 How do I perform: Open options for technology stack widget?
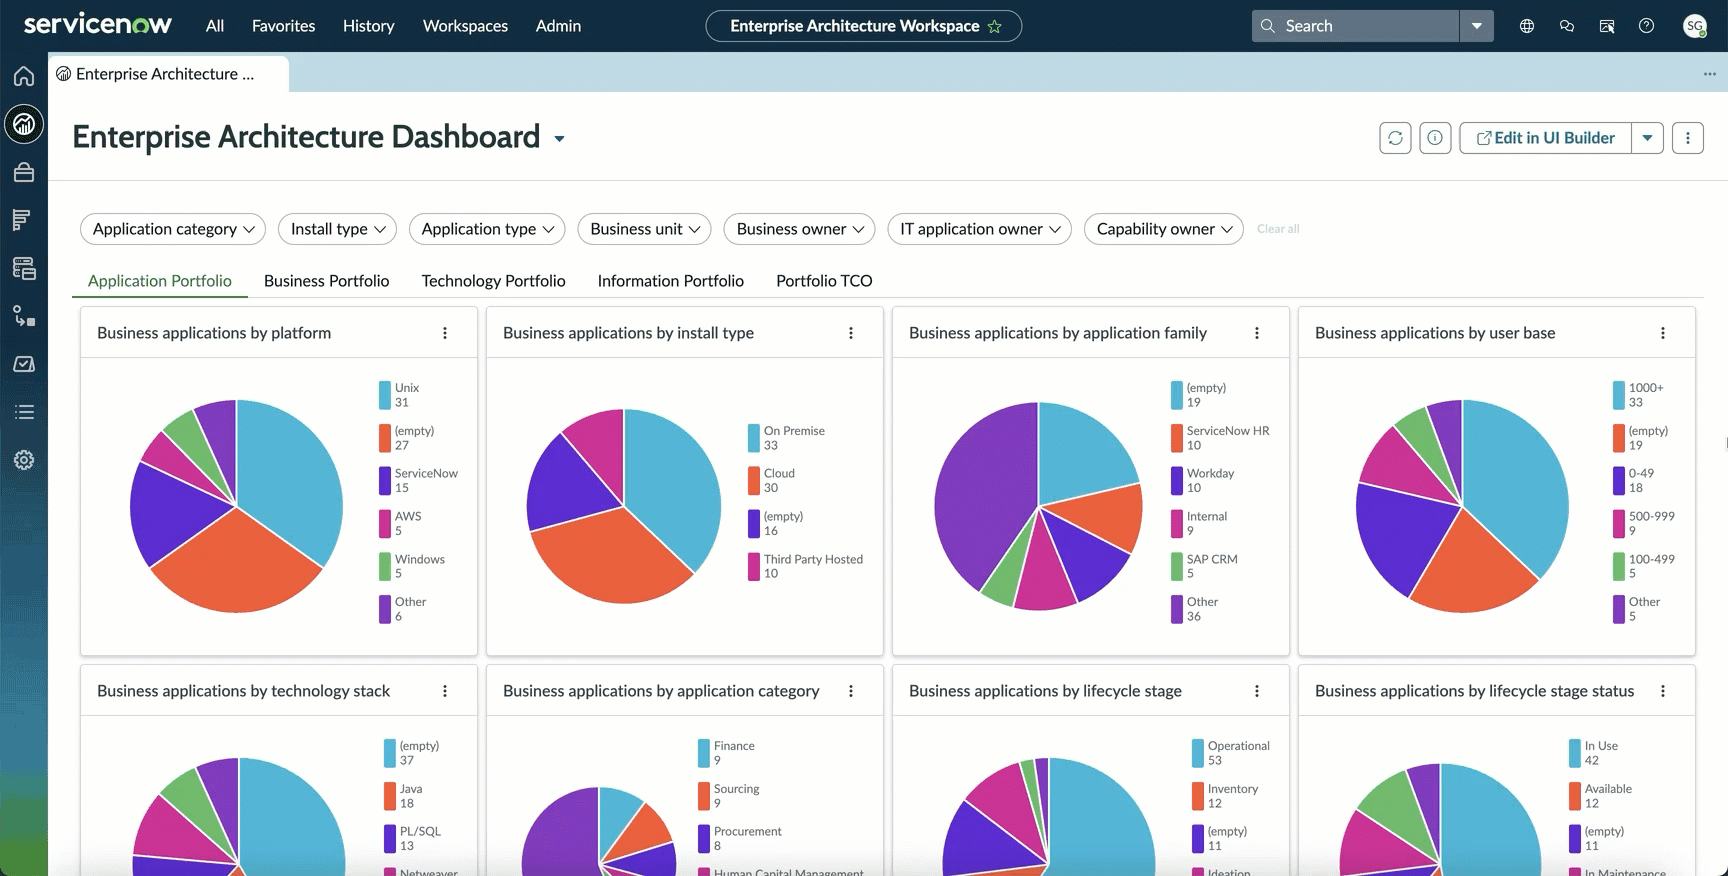pyautogui.click(x=445, y=691)
